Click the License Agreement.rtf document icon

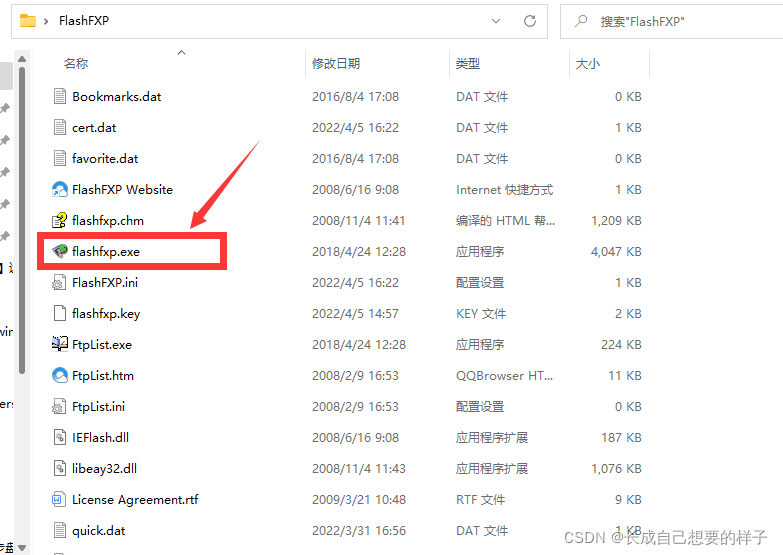click(59, 499)
